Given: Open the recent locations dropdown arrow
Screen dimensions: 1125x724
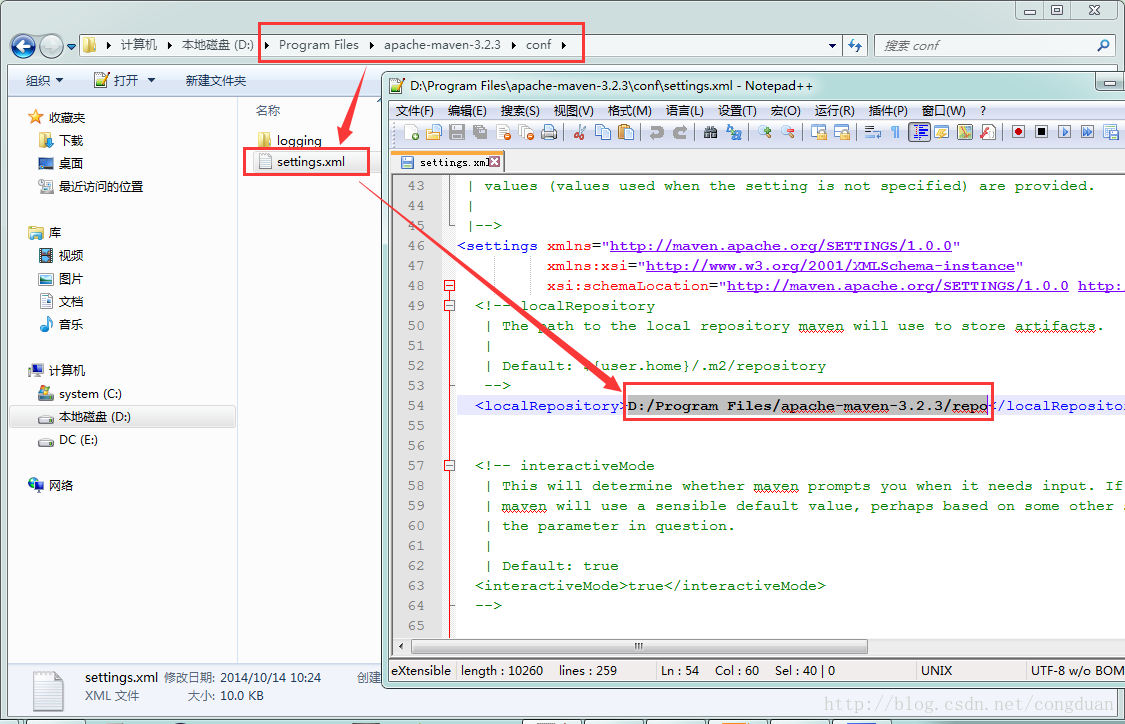Looking at the screenshot, I should point(71,47).
